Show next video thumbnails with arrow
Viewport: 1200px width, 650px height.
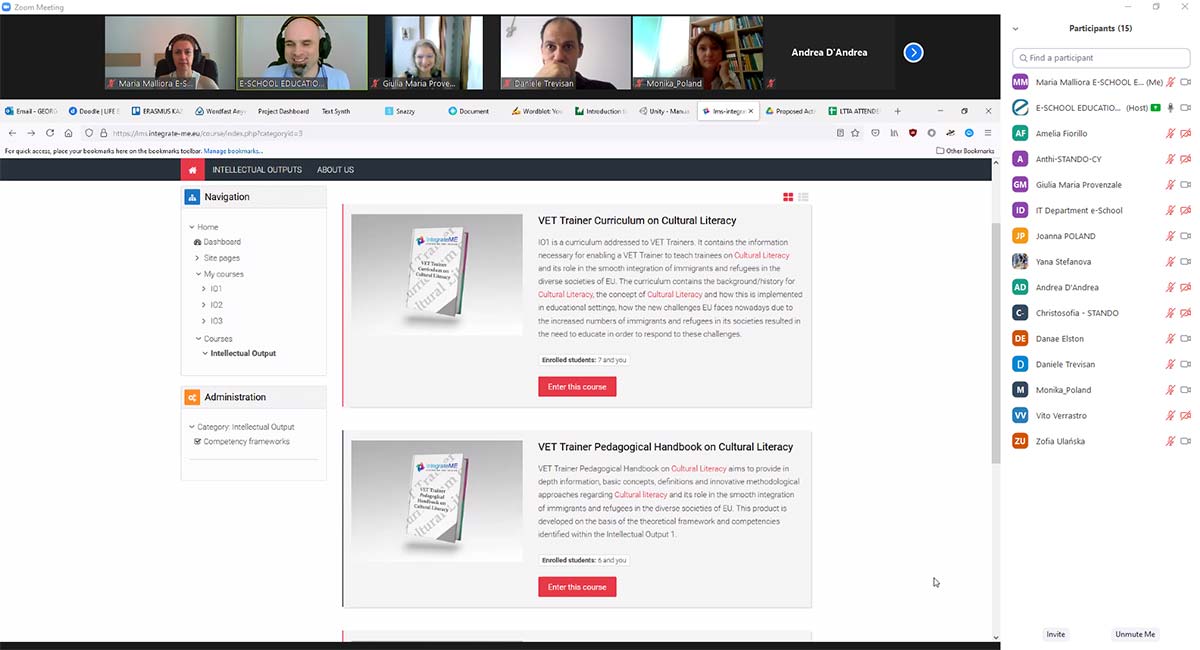coord(913,52)
